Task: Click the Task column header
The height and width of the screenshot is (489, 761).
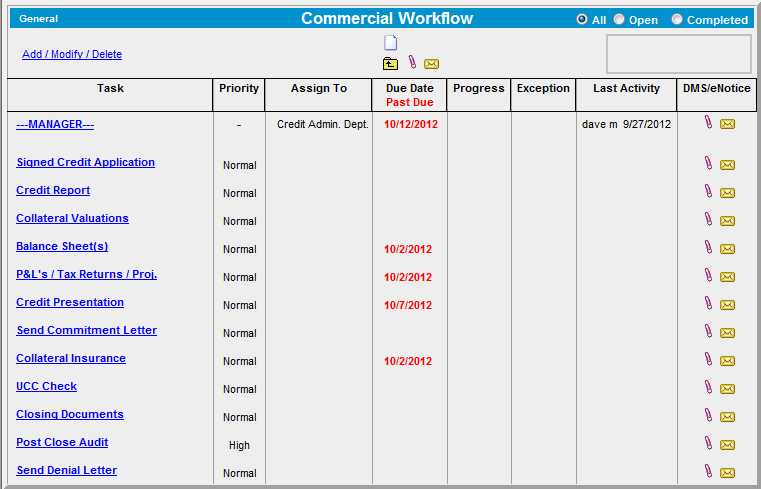Action: (x=110, y=88)
